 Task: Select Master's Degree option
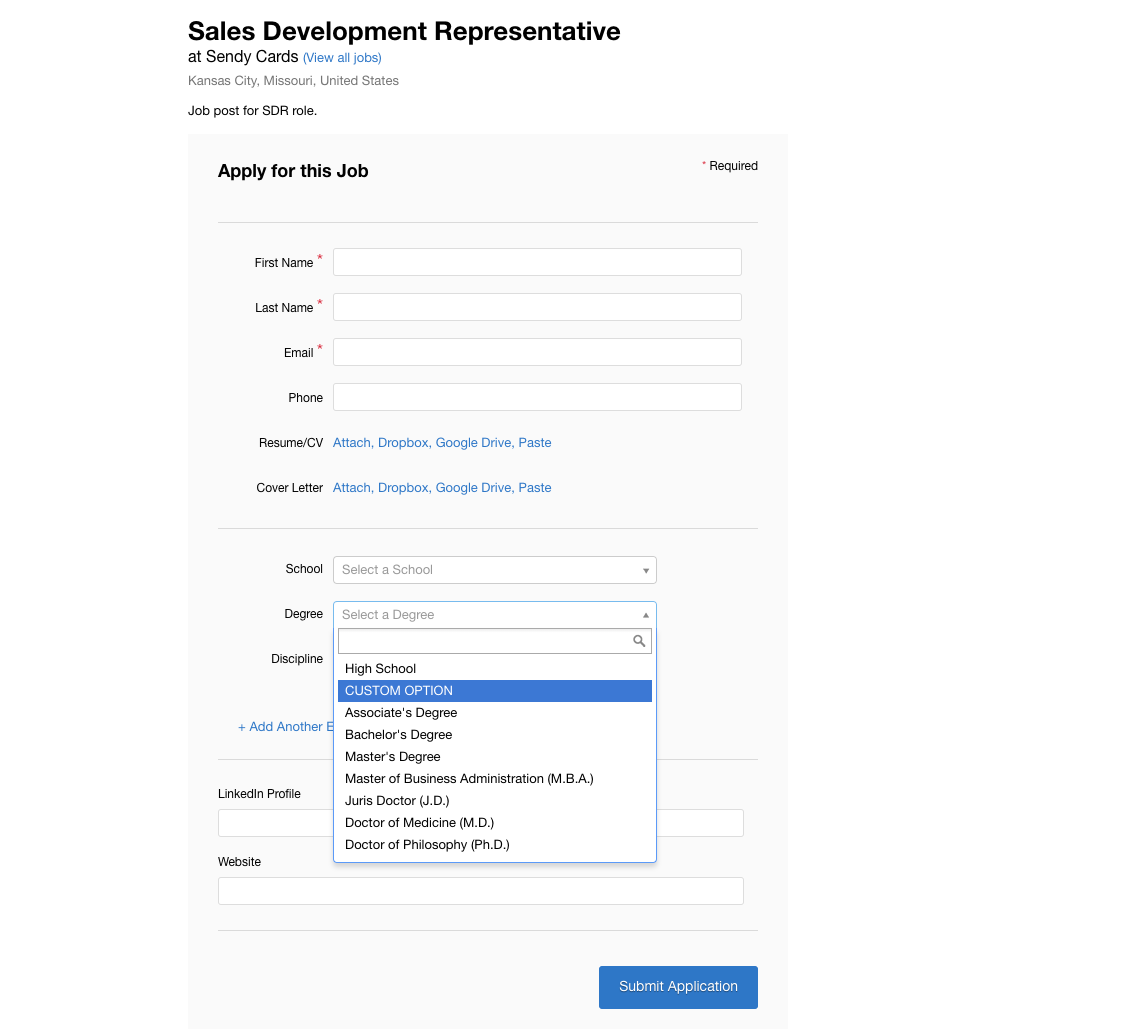point(393,757)
